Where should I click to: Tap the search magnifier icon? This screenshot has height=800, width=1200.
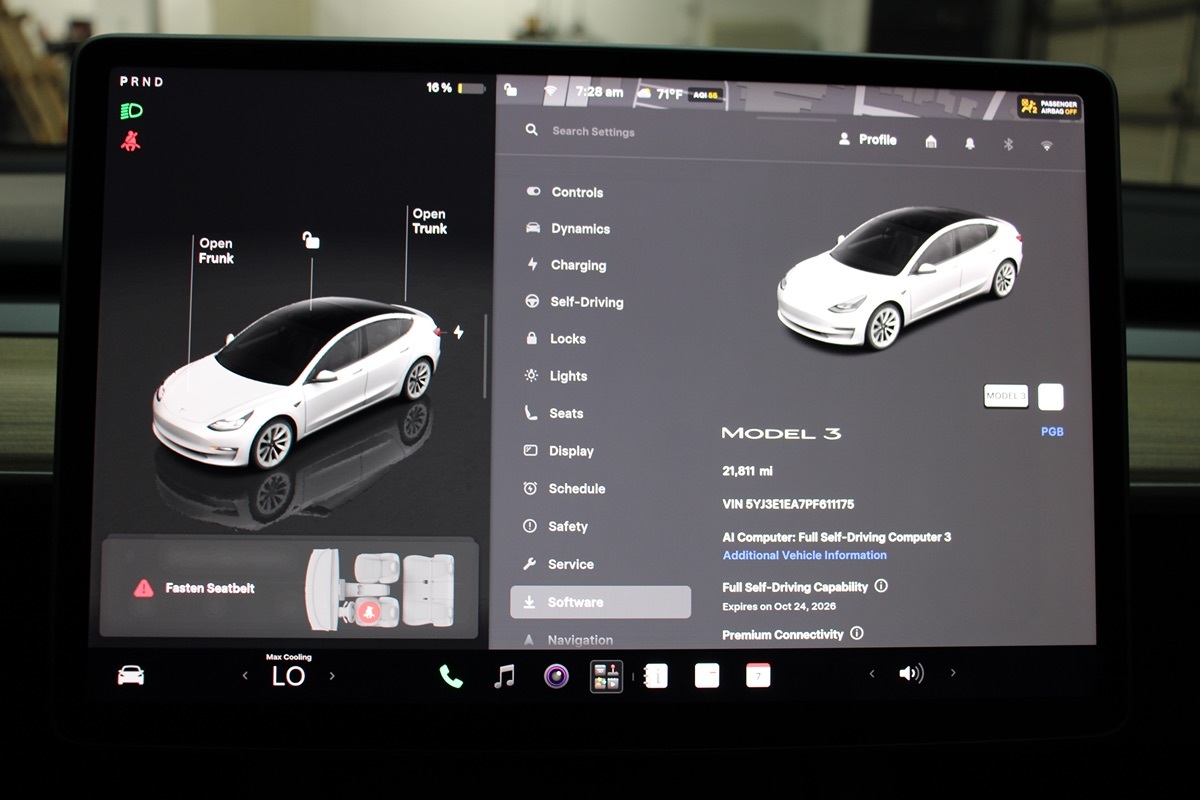pos(532,130)
